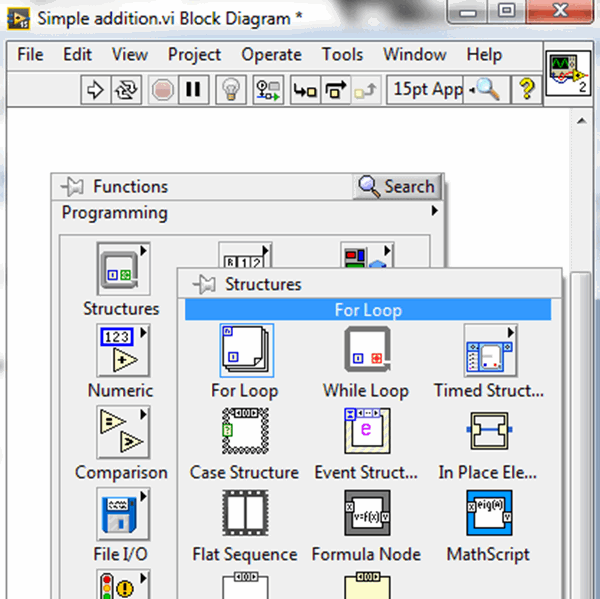Click the Pause button
600x599 pixels.
click(193, 90)
